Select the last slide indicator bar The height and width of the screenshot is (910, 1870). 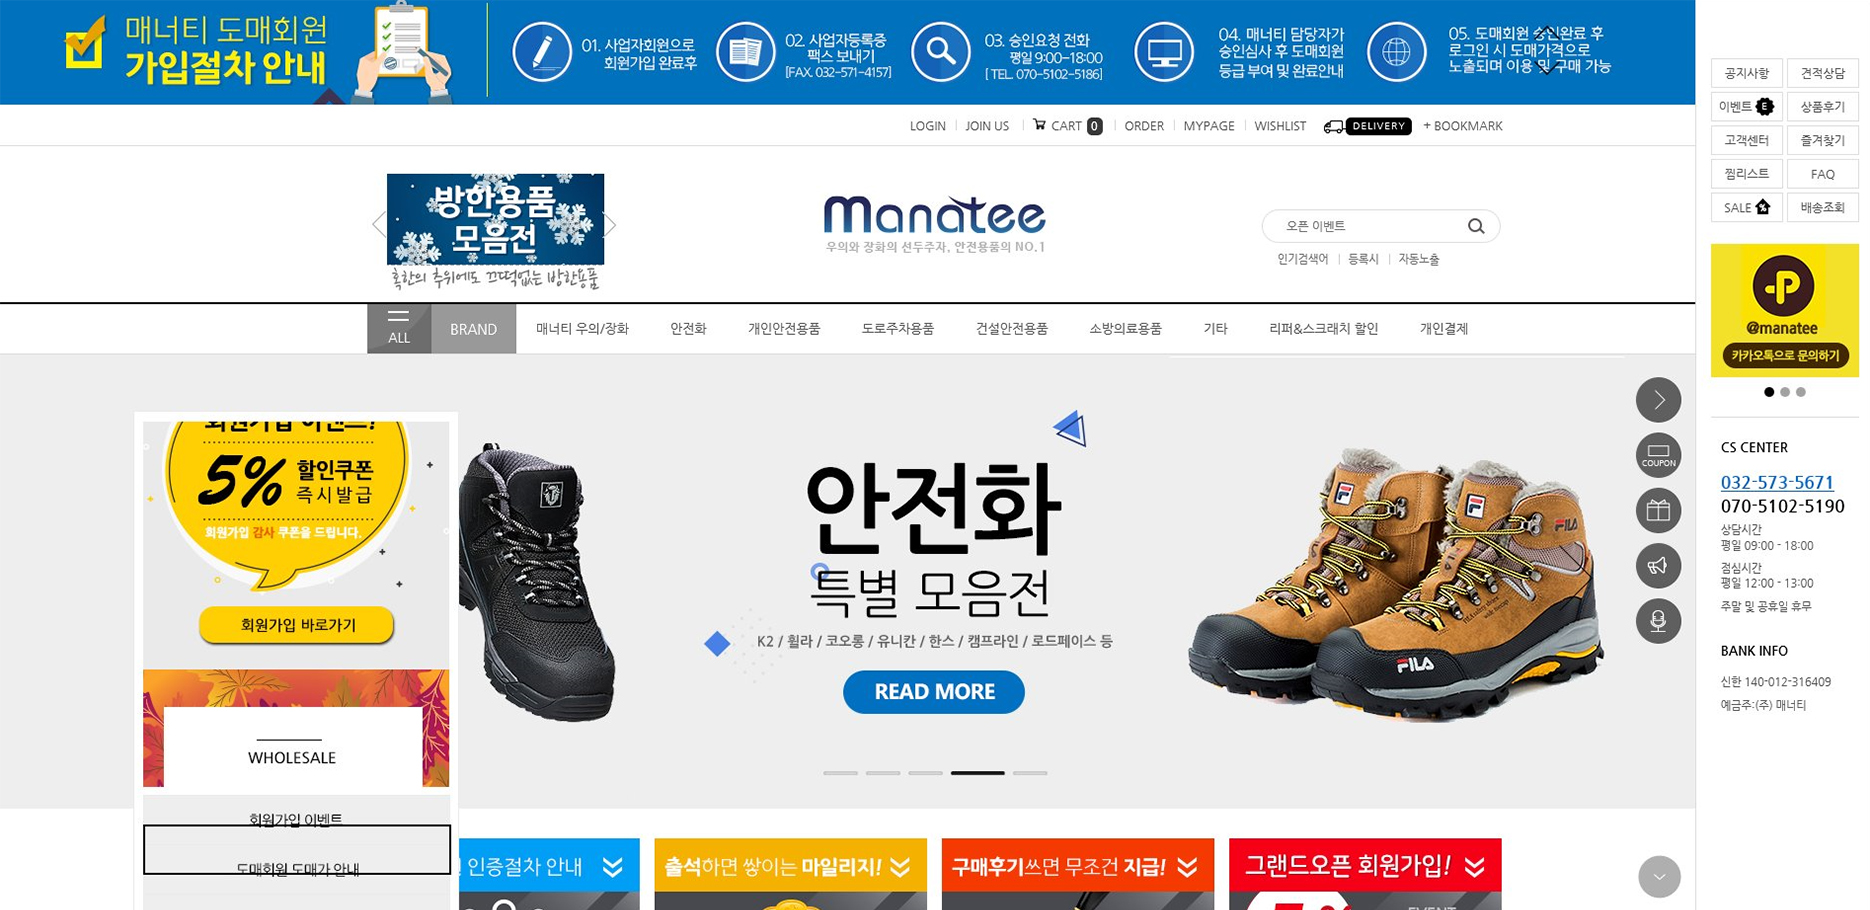point(1030,773)
